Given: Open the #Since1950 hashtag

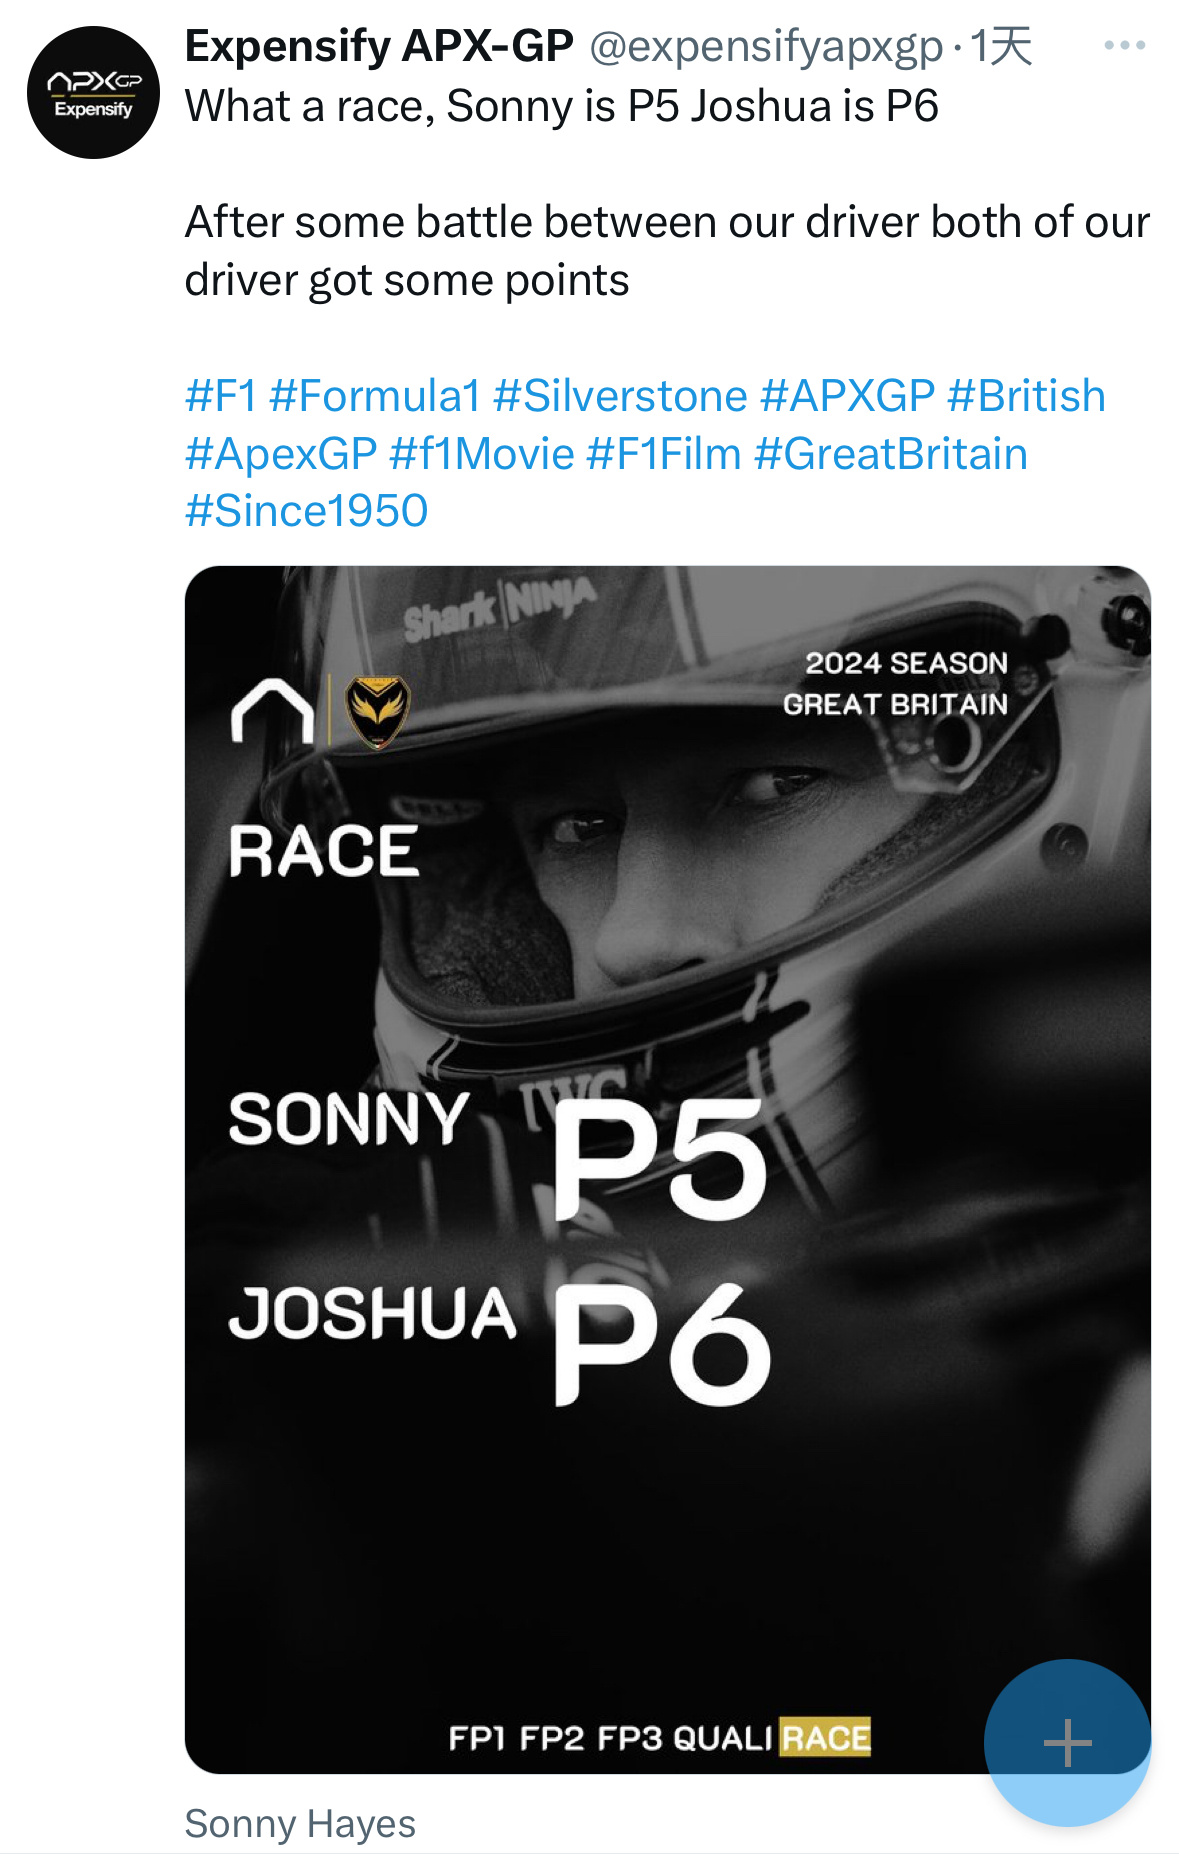Looking at the screenshot, I should (306, 511).
